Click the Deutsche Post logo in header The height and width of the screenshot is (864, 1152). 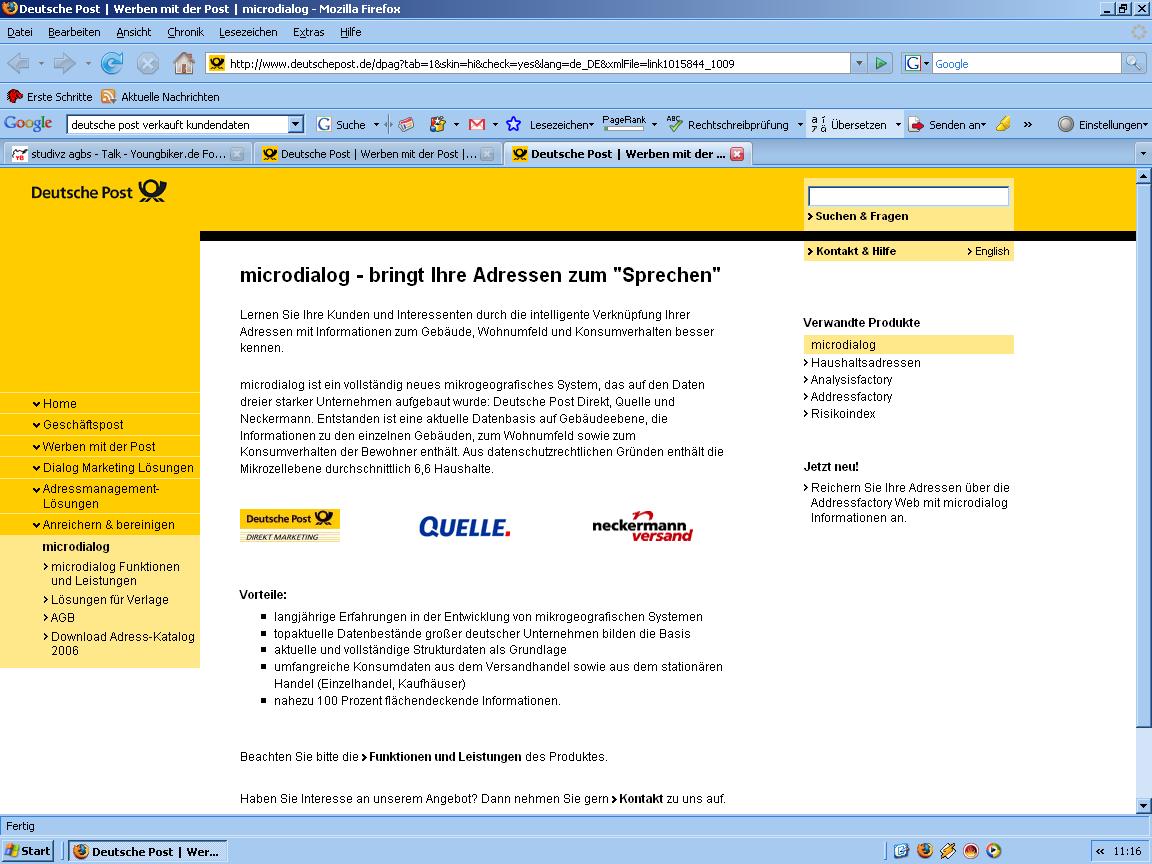(99, 192)
